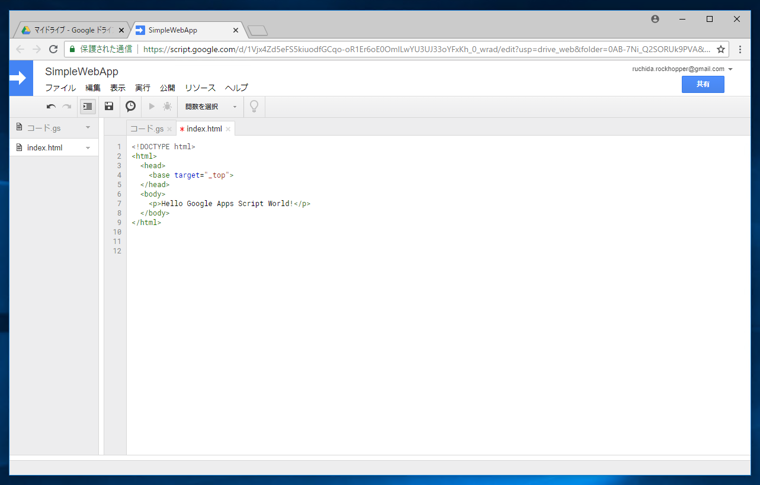Reload the browser page
Viewport: 760px width, 485px height.
53,49
